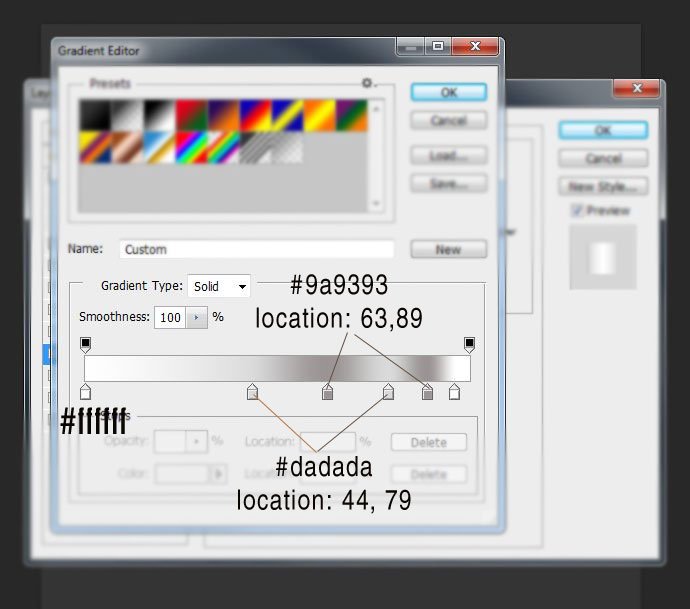Maximize the Gradient Editor window
This screenshot has height=609, width=690.
[438, 46]
